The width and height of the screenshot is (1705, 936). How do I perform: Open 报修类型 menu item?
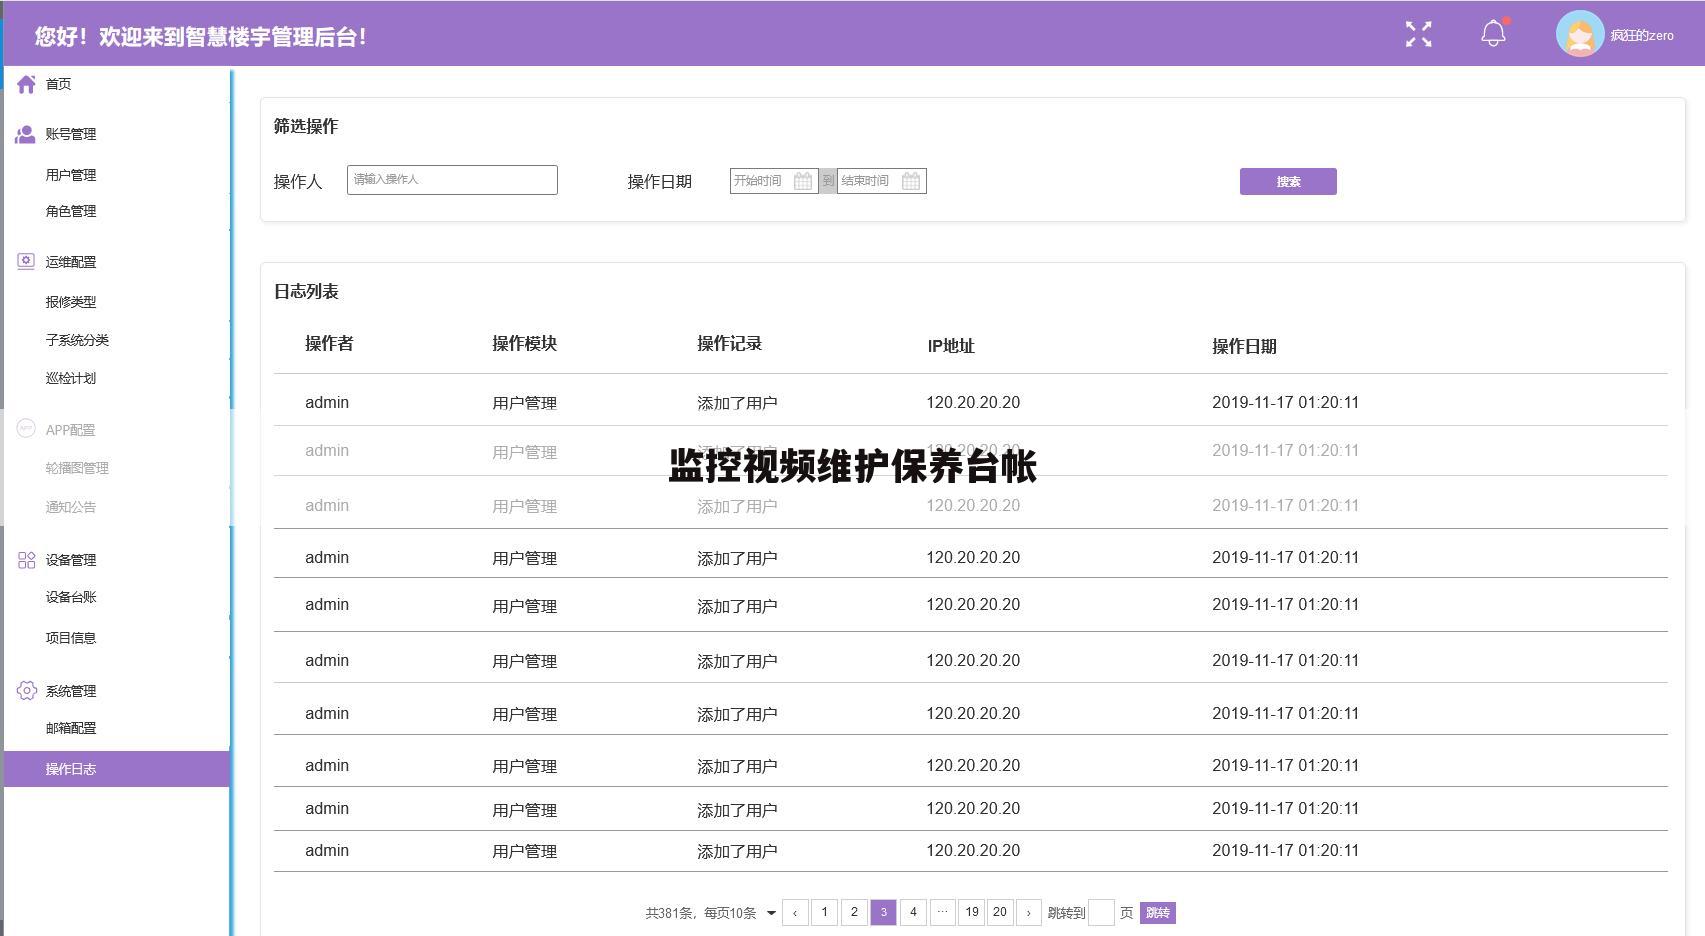click(x=71, y=302)
